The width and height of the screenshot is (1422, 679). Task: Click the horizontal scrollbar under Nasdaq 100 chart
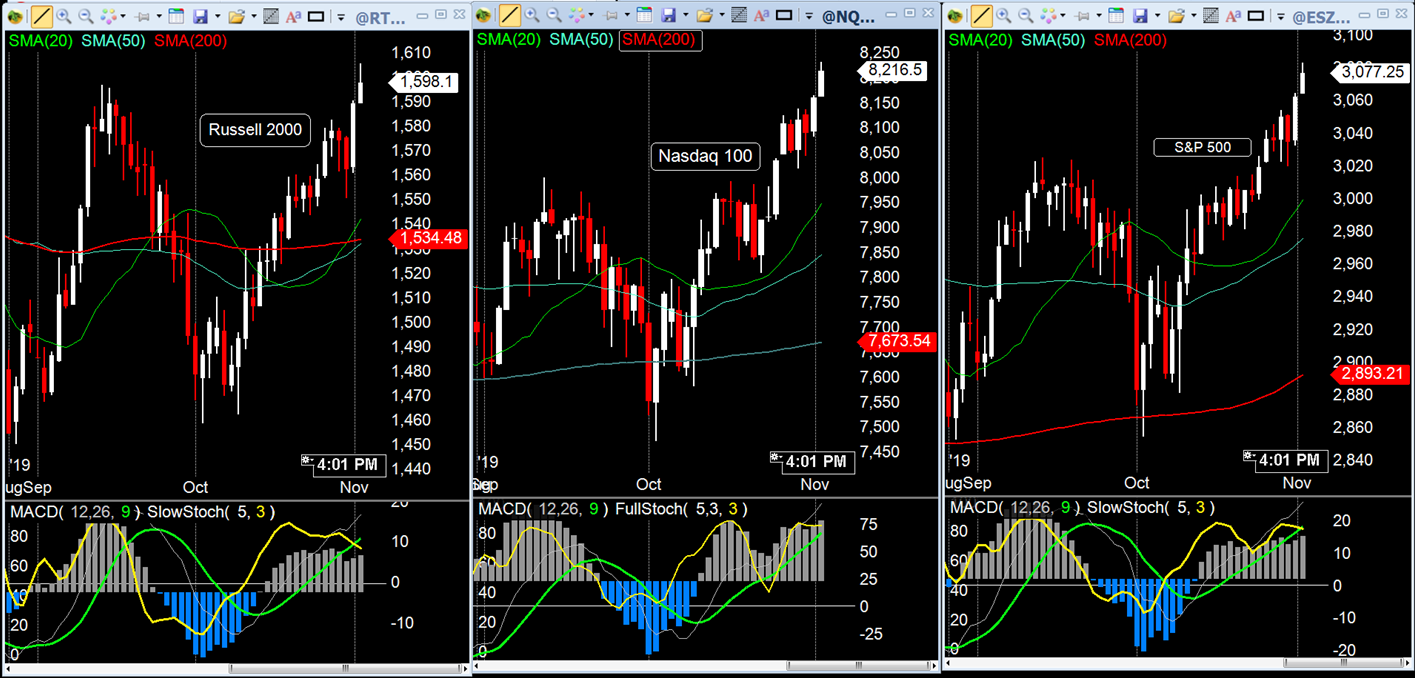(706, 666)
